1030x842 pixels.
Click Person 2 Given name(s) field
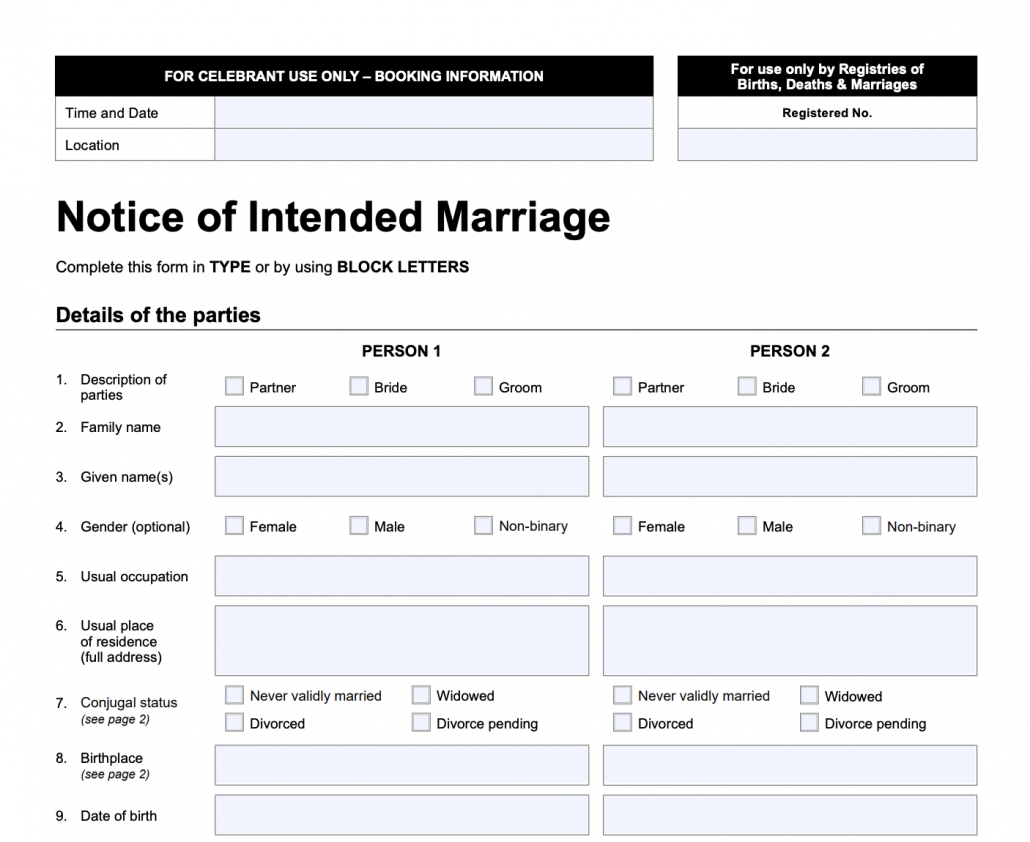[789, 477]
